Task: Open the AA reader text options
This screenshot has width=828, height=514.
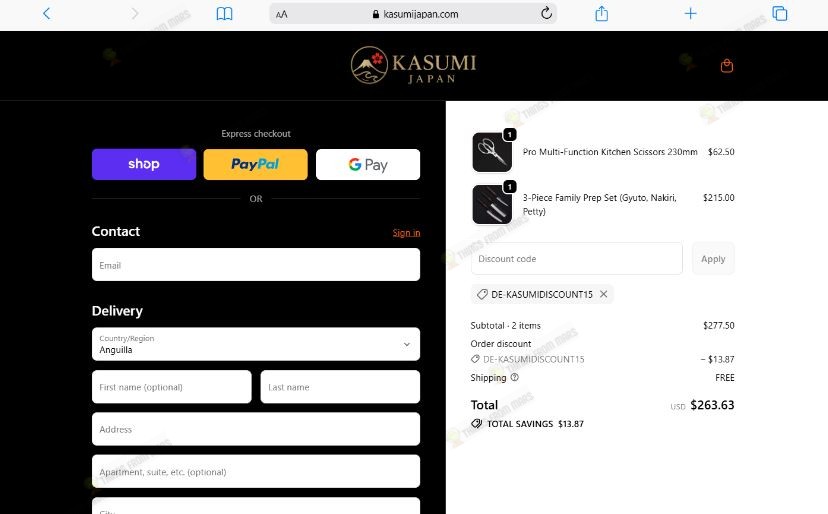Action: click(x=282, y=14)
